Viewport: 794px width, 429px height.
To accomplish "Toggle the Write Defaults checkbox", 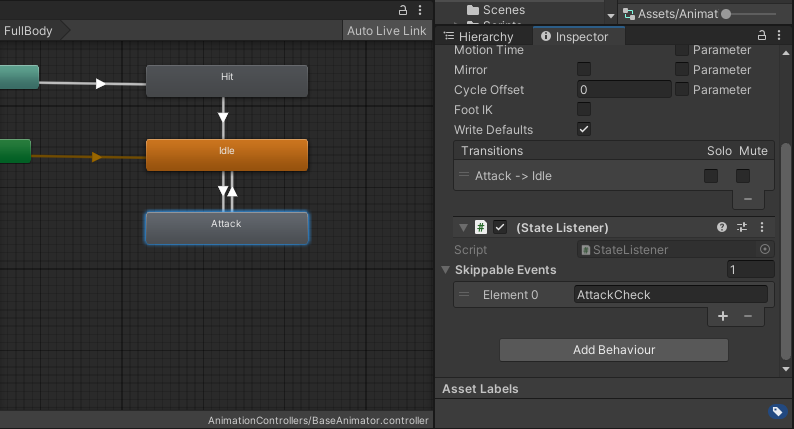I will pos(584,130).
